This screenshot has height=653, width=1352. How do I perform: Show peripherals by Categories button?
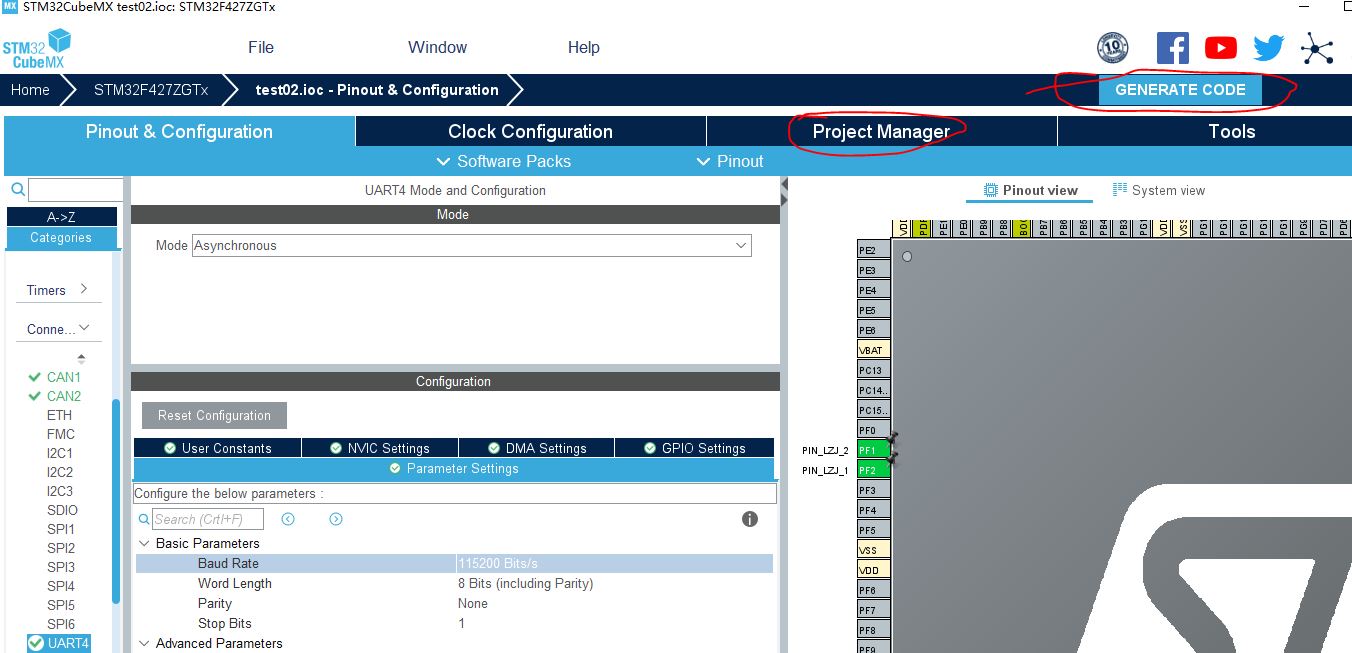point(61,238)
